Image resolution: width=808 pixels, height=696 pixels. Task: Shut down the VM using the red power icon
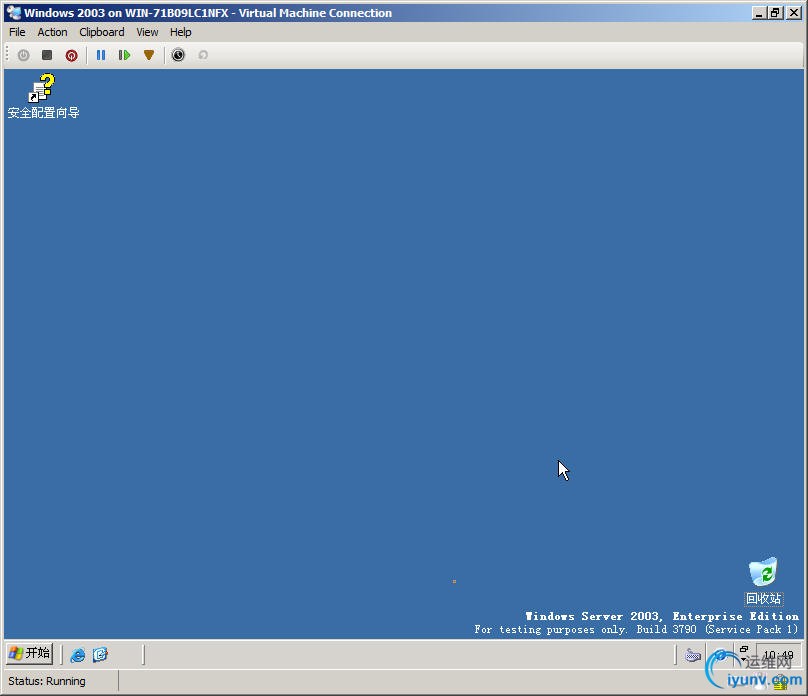coord(72,55)
